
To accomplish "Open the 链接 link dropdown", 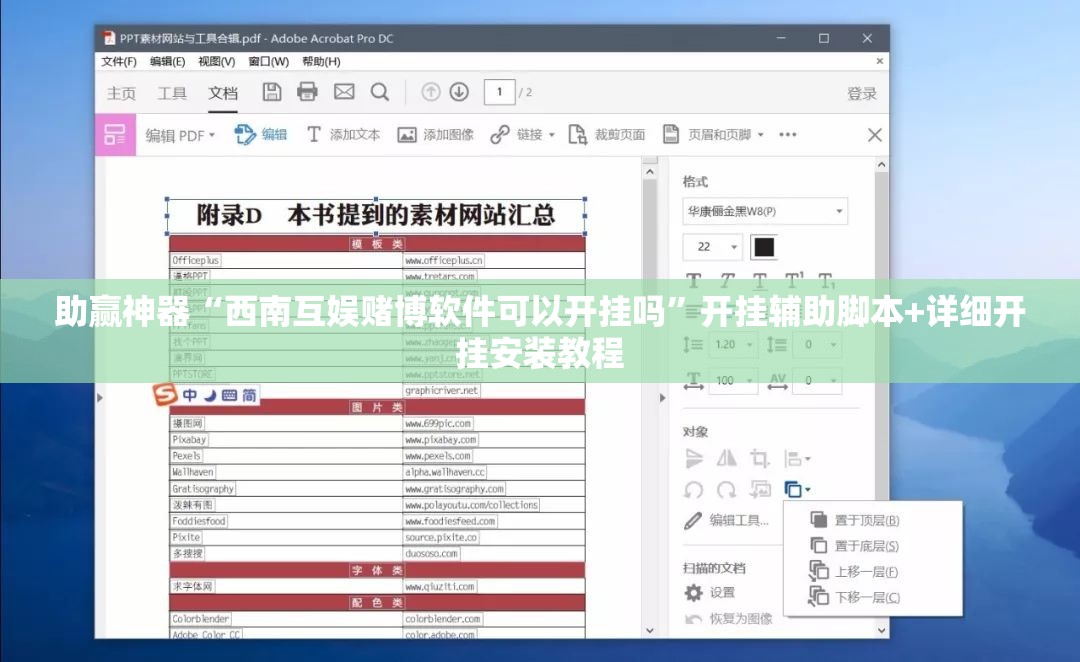I will (x=523, y=134).
